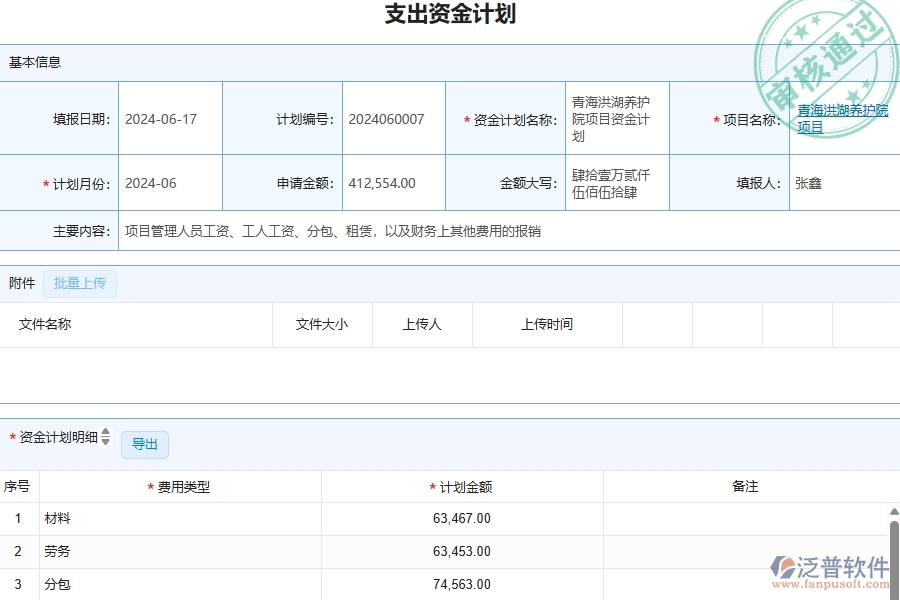Screen dimensions: 900x600
Task: Select the 计划月份 field showing 2024-06
Action: click(x=170, y=182)
